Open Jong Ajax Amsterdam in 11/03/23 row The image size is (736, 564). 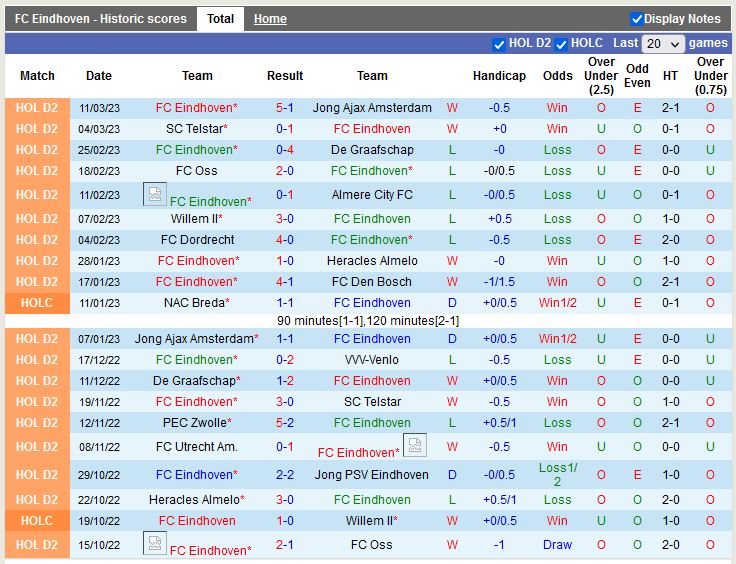pyautogui.click(x=372, y=107)
